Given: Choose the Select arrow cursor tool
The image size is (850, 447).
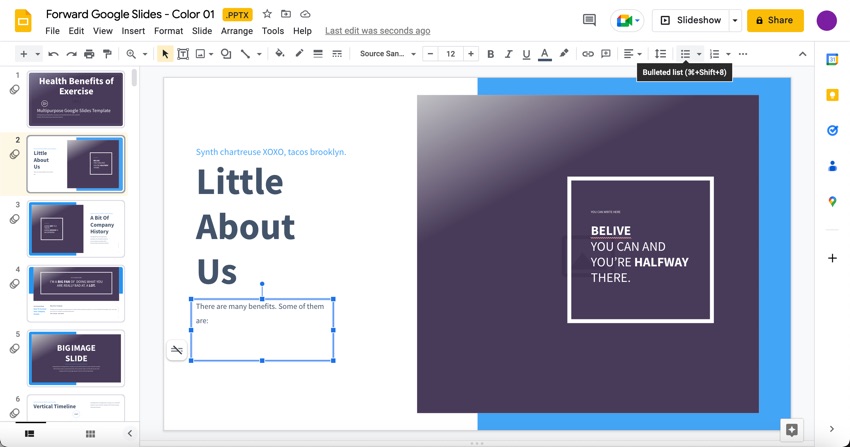Looking at the screenshot, I should tap(165, 54).
